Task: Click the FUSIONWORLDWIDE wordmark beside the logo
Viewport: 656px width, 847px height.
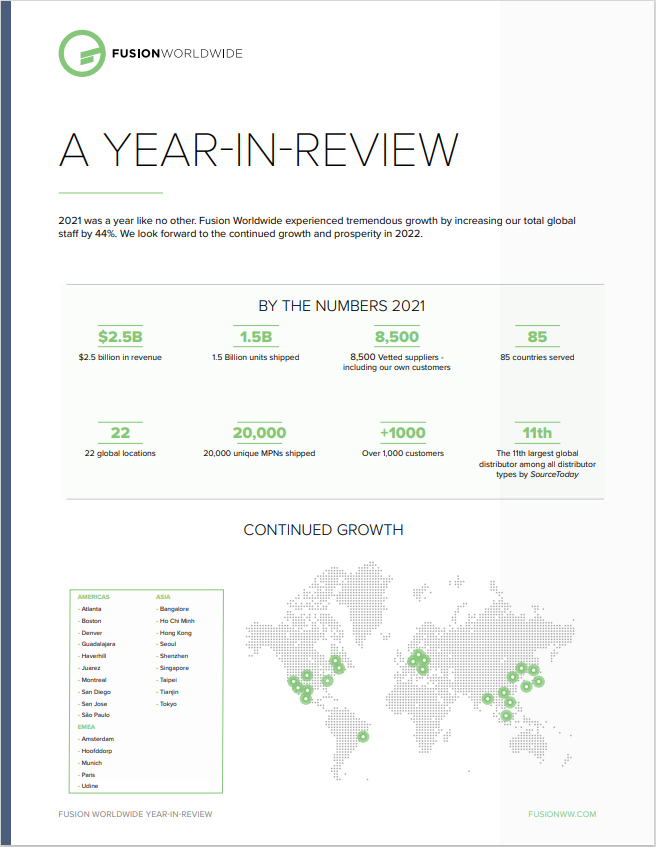Action: [177, 53]
